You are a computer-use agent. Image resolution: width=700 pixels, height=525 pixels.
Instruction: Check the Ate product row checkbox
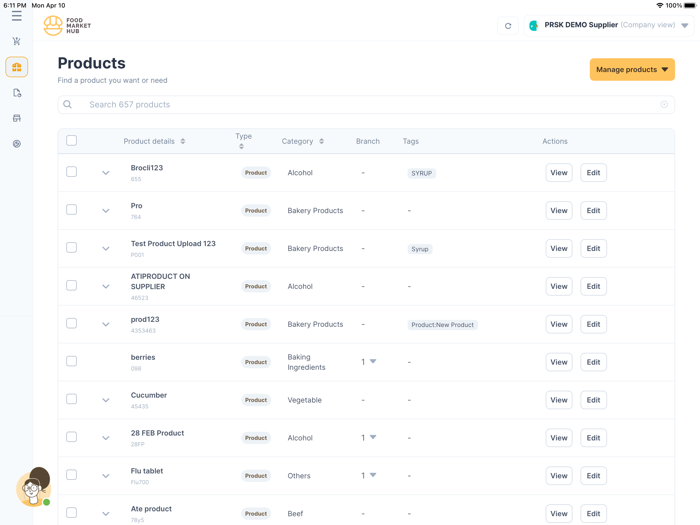[x=71, y=513]
